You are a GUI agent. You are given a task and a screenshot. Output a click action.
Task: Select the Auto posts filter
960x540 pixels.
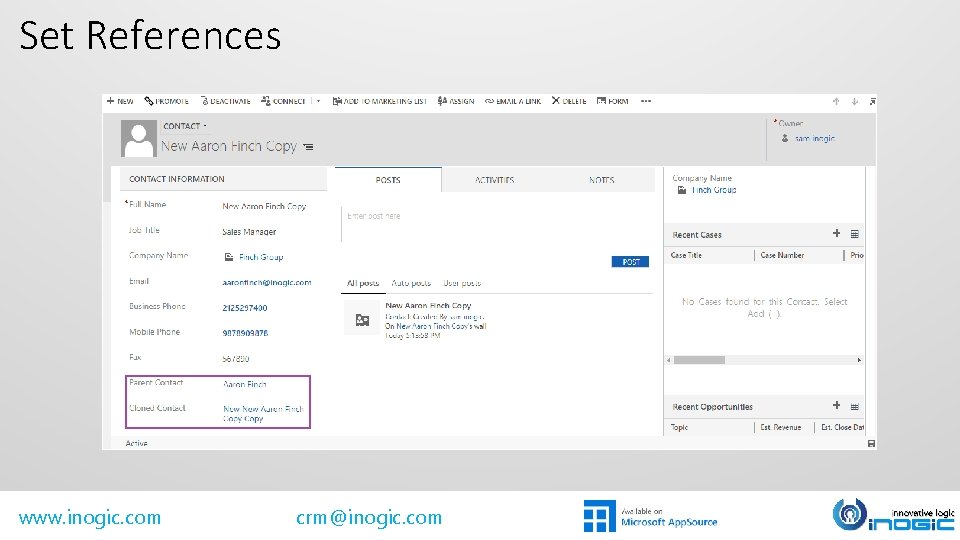411,283
